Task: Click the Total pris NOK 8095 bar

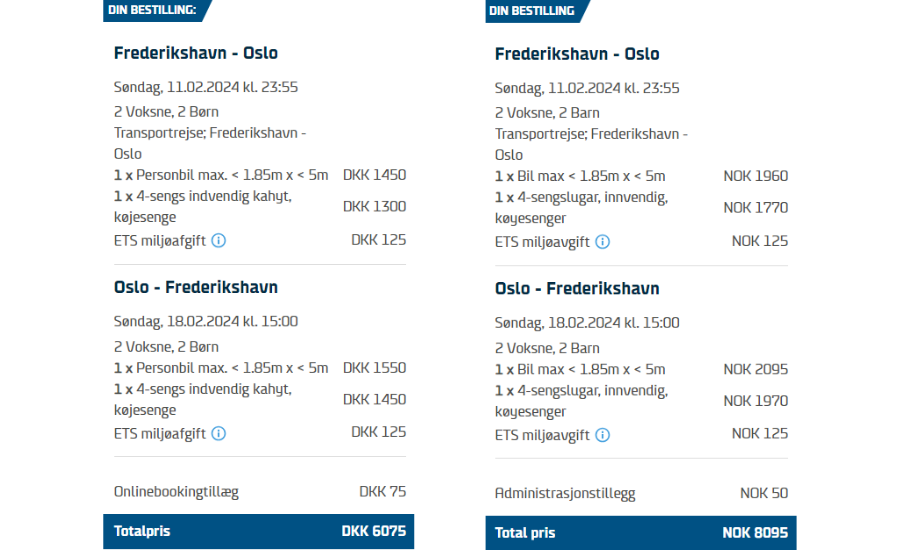Action: click(x=641, y=533)
